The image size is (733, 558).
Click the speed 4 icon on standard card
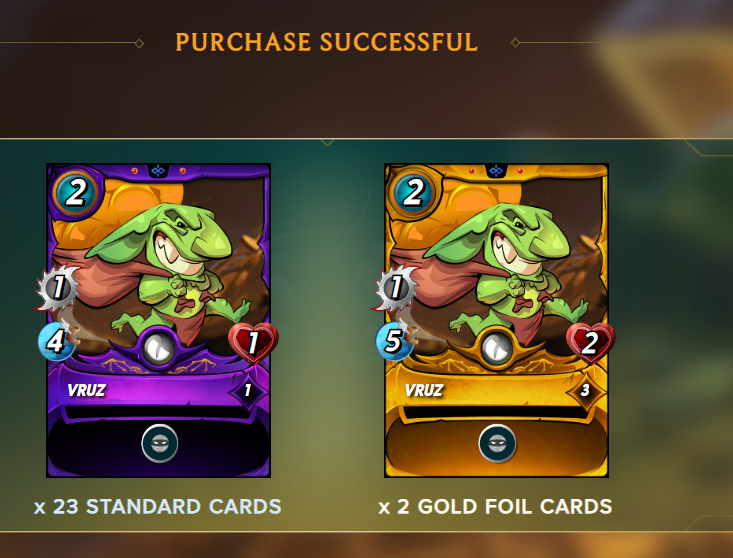[56, 341]
